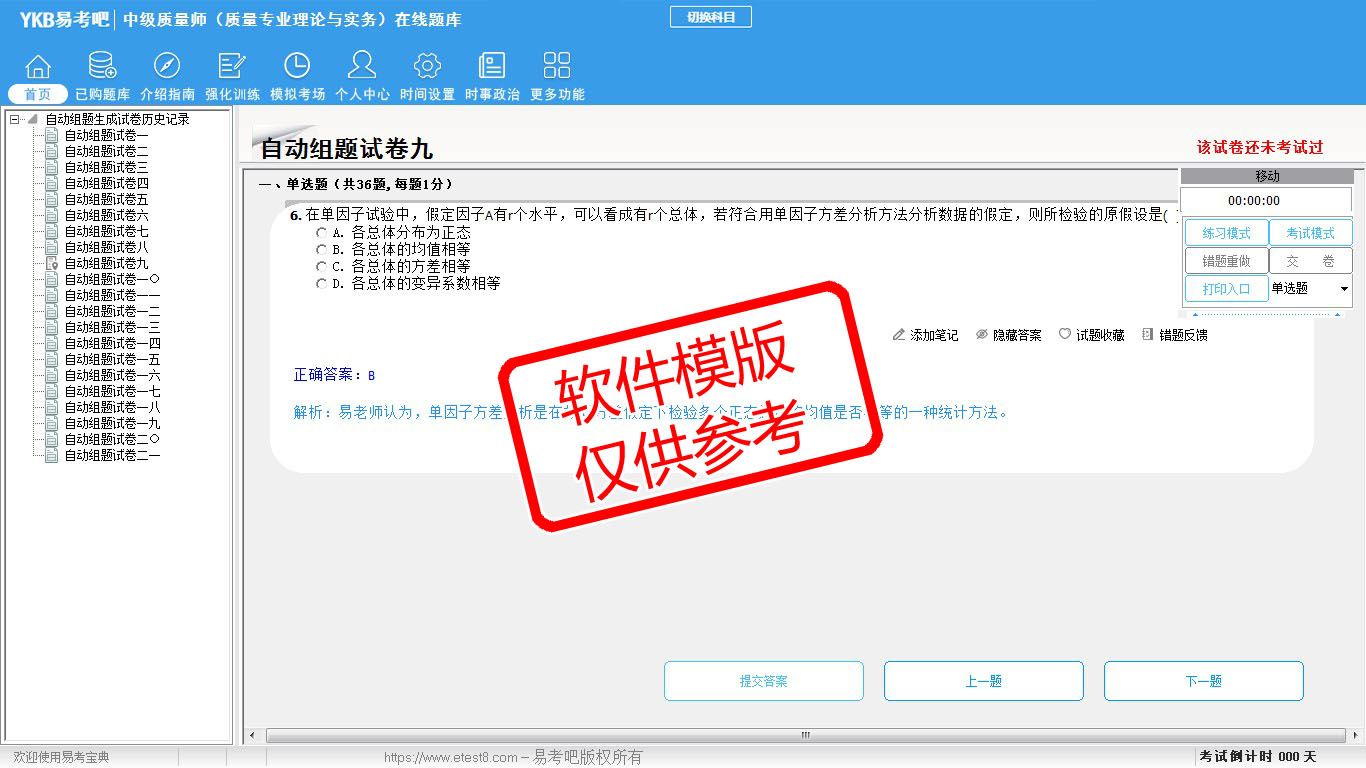Hide the answer with 隐藏答案
Screen dimensions: 1366x768
click(1008, 335)
